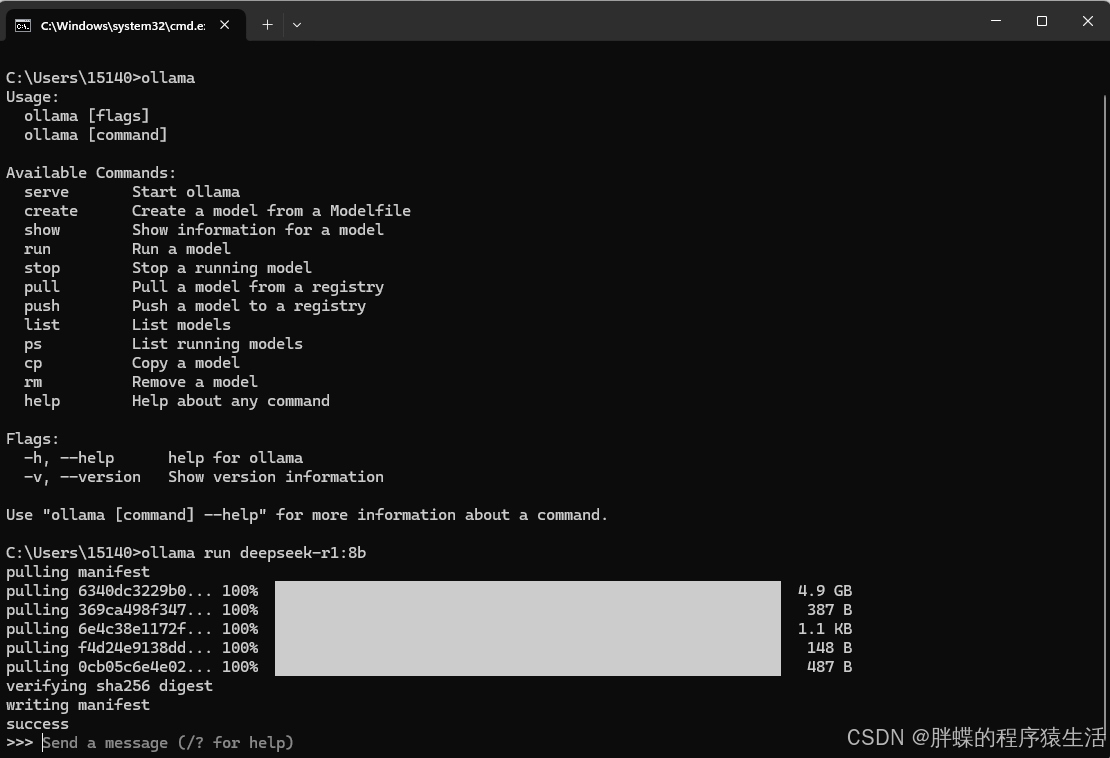Viewport: 1110px width, 758px height.
Task: Open the new tab profile dropdown
Action: coord(297,25)
